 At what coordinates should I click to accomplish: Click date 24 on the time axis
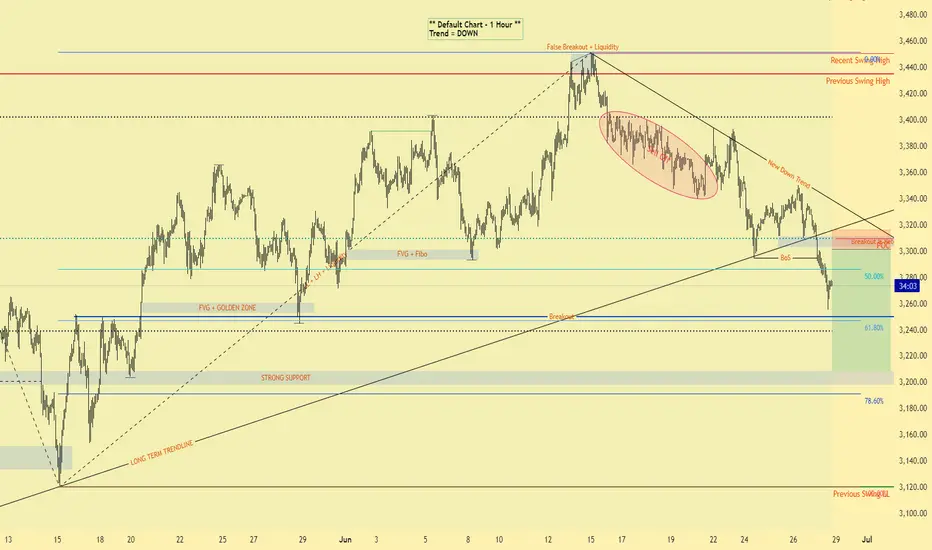coord(744,540)
